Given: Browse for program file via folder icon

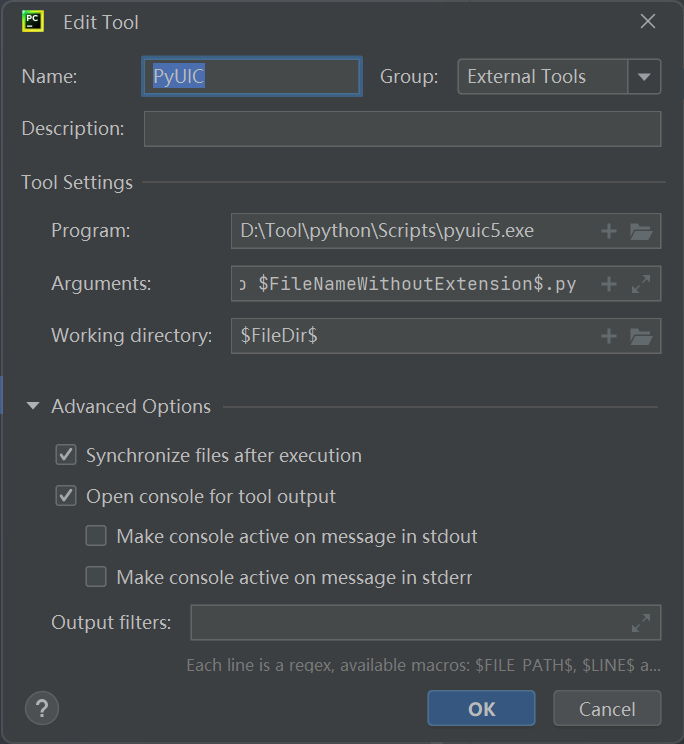Looking at the screenshot, I should click(x=641, y=232).
